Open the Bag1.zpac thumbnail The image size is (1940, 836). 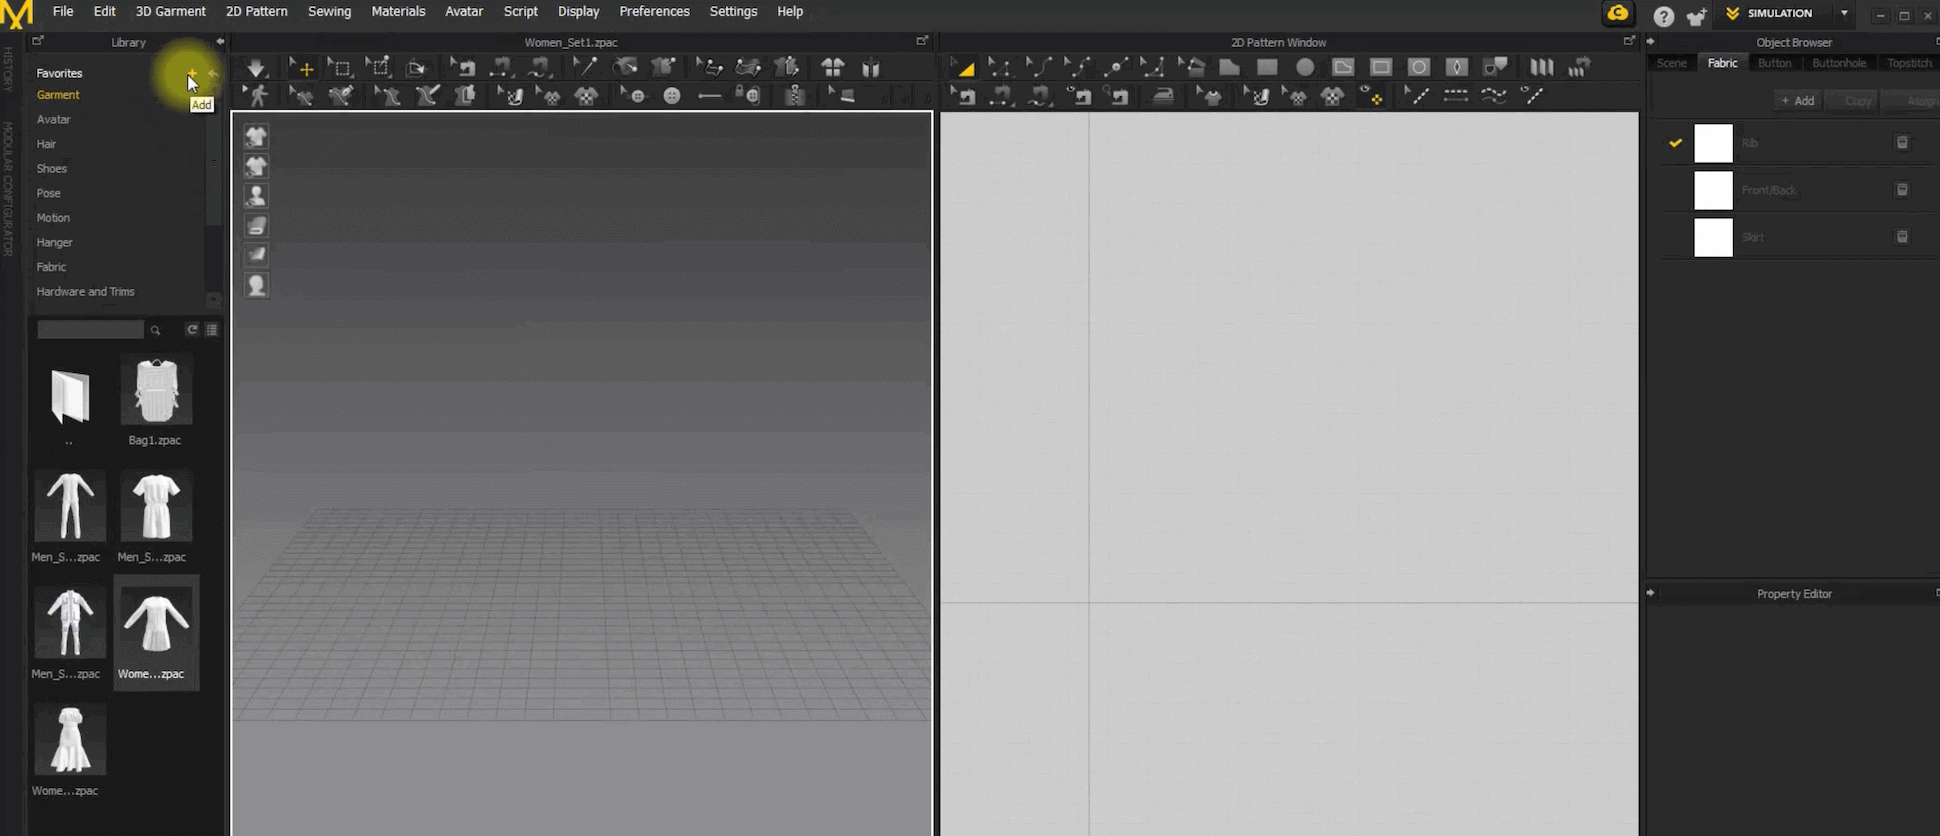tap(156, 391)
